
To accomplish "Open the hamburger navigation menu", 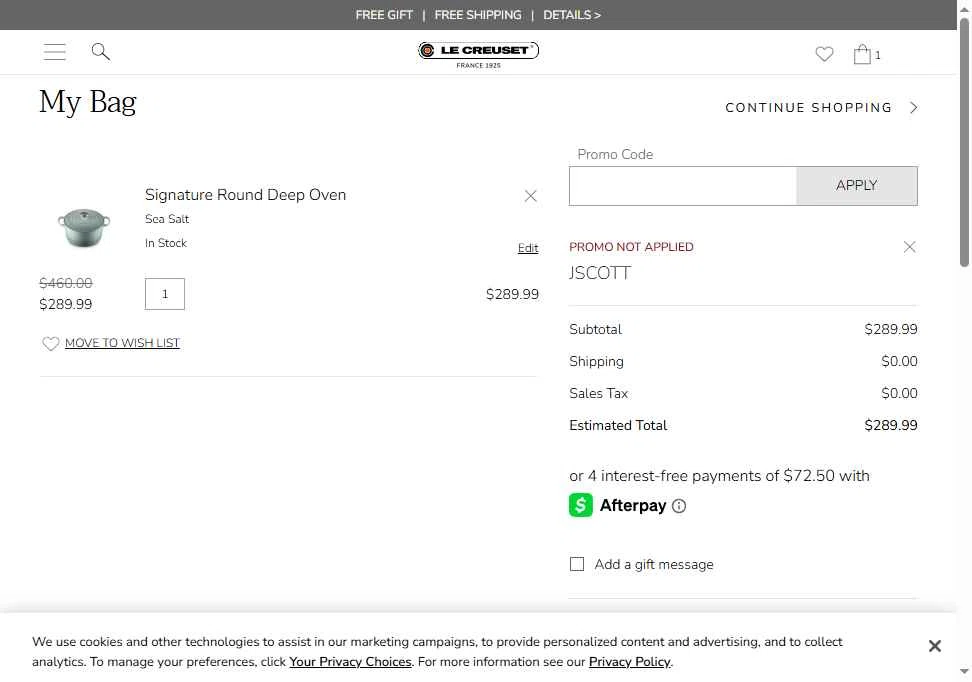I will (x=55, y=52).
